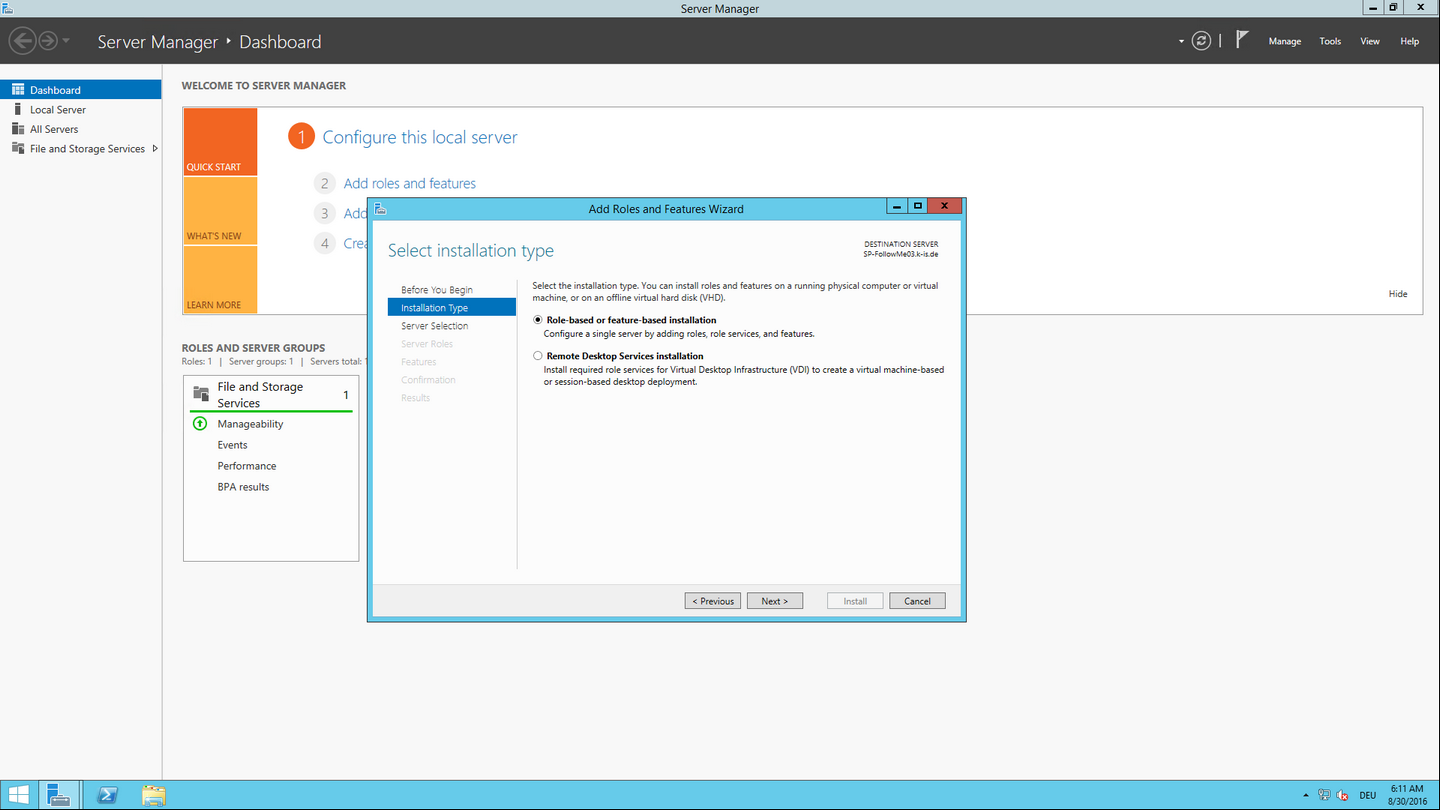Select Dashboard in the left navigation pane
The height and width of the screenshot is (810, 1440).
point(80,90)
